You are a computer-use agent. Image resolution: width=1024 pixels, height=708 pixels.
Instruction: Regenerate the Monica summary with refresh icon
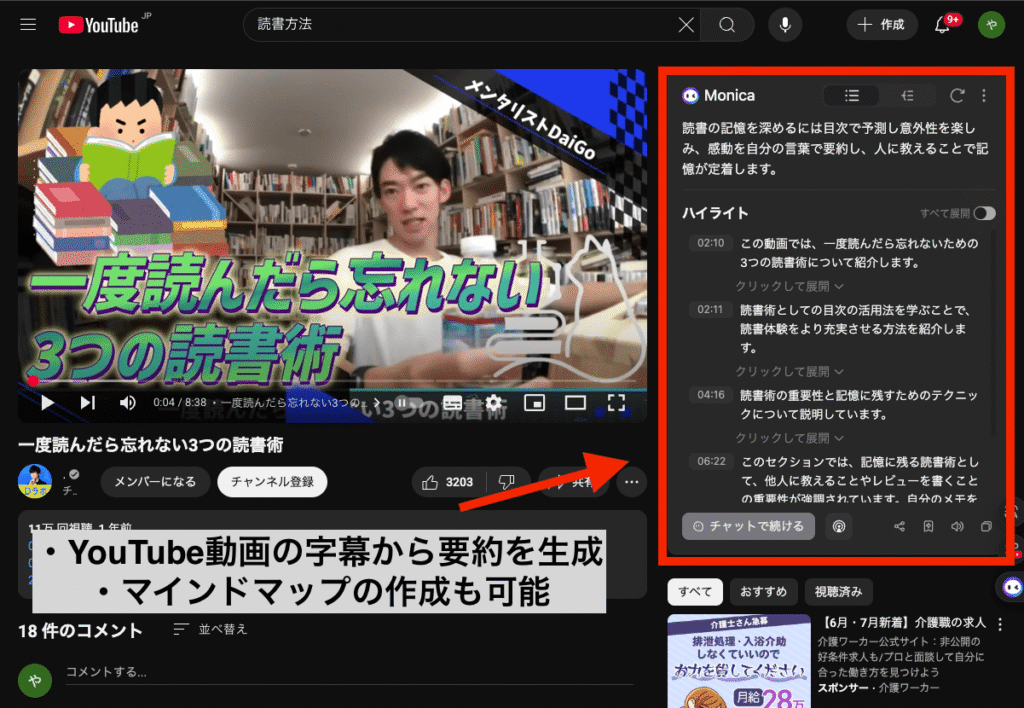[957, 96]
